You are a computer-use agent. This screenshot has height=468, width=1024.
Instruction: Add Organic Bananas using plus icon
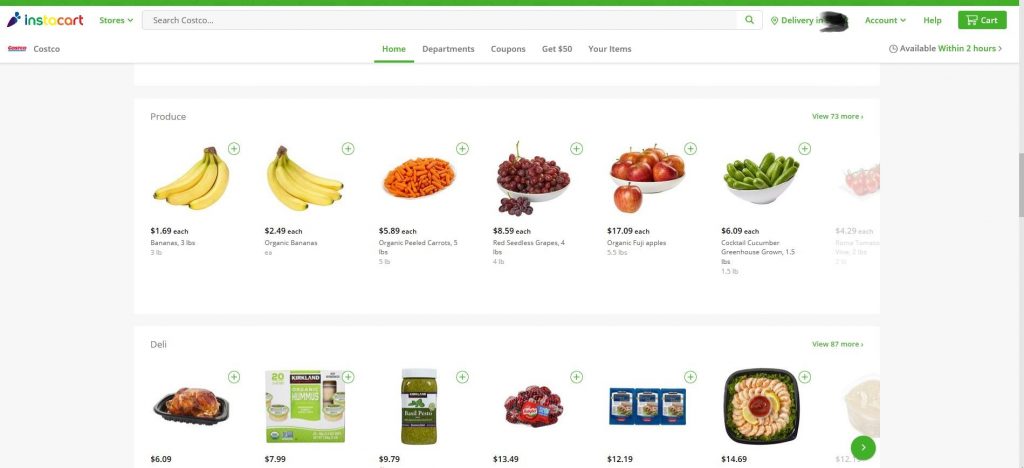coord(348,149)
